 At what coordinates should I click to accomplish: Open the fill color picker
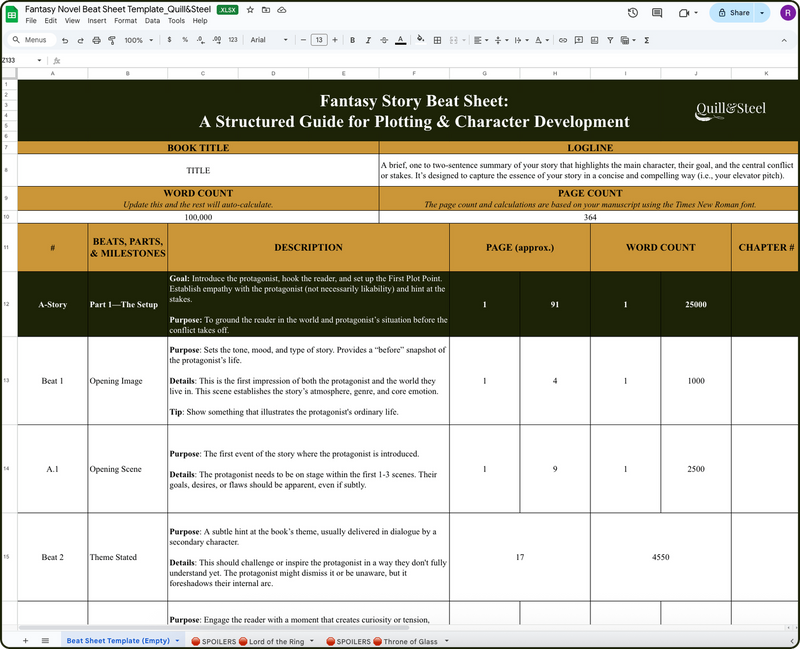[420, 40]
